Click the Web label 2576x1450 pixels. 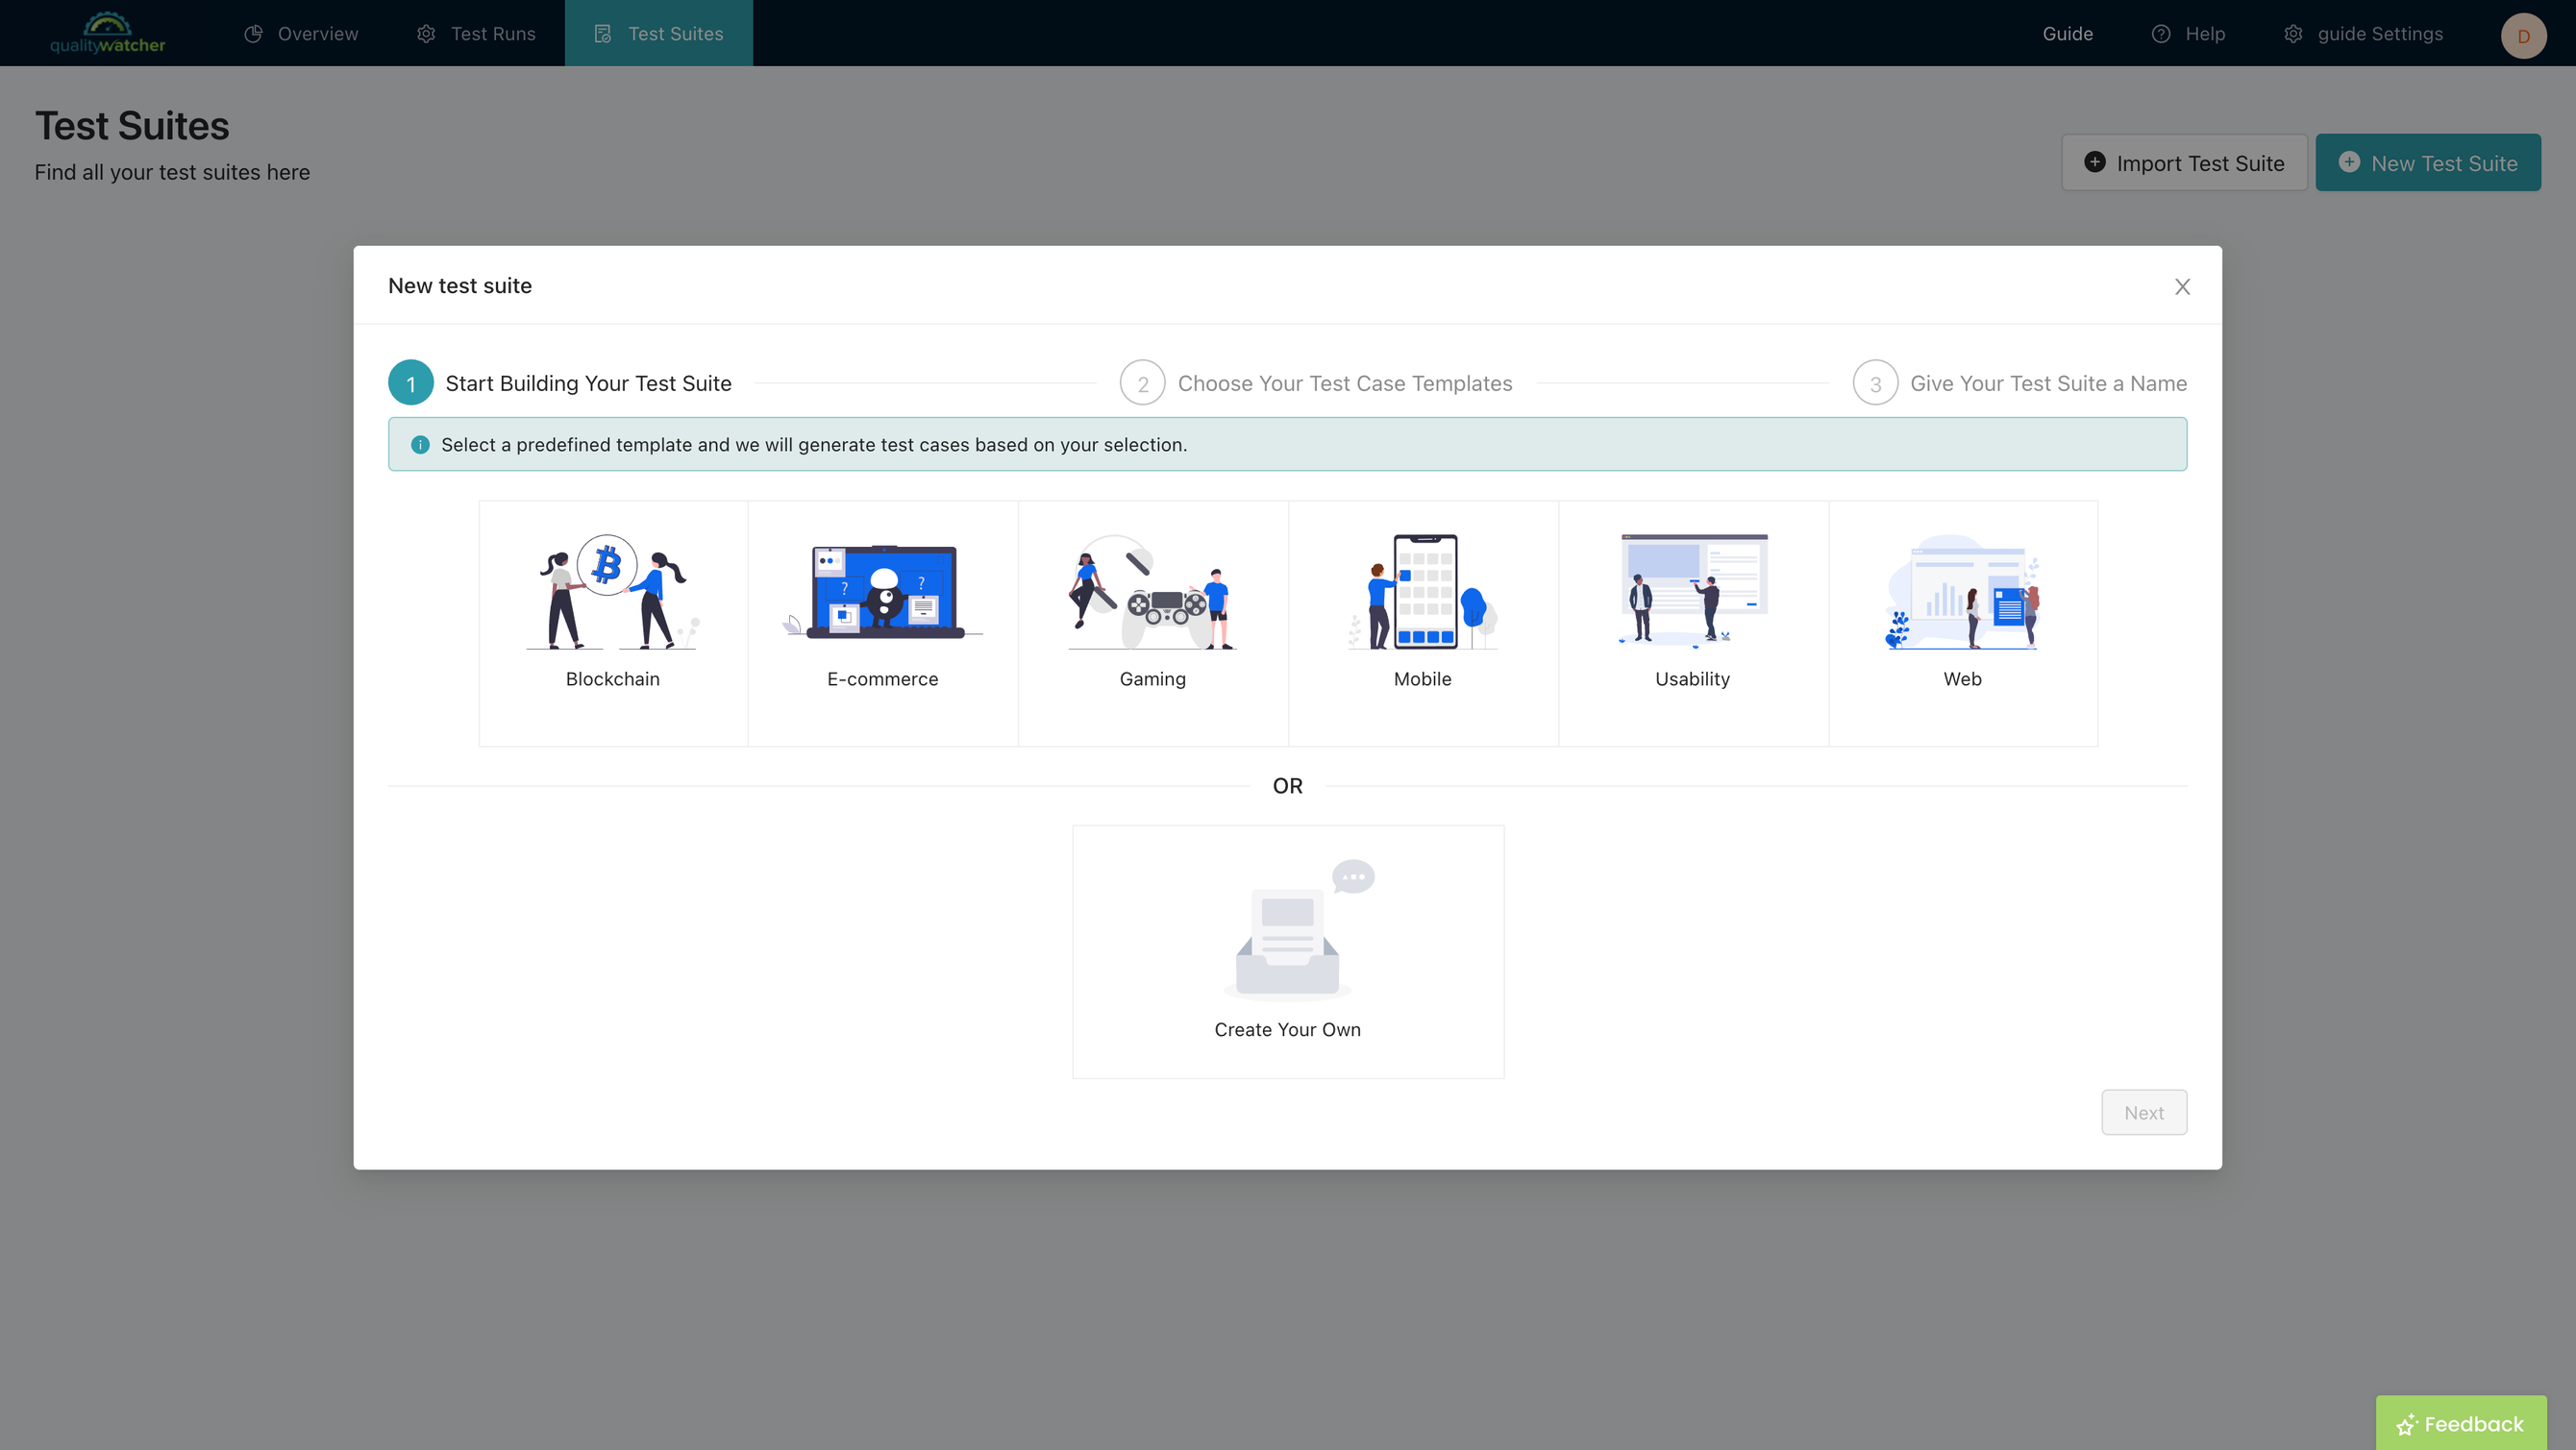(1962, 679)
